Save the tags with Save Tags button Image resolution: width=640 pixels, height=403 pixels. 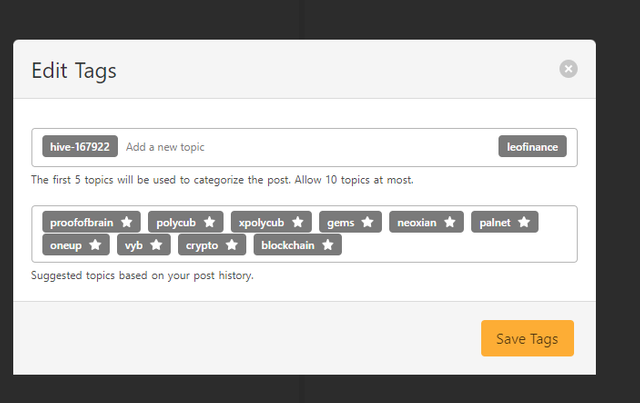tap(527, 338)
